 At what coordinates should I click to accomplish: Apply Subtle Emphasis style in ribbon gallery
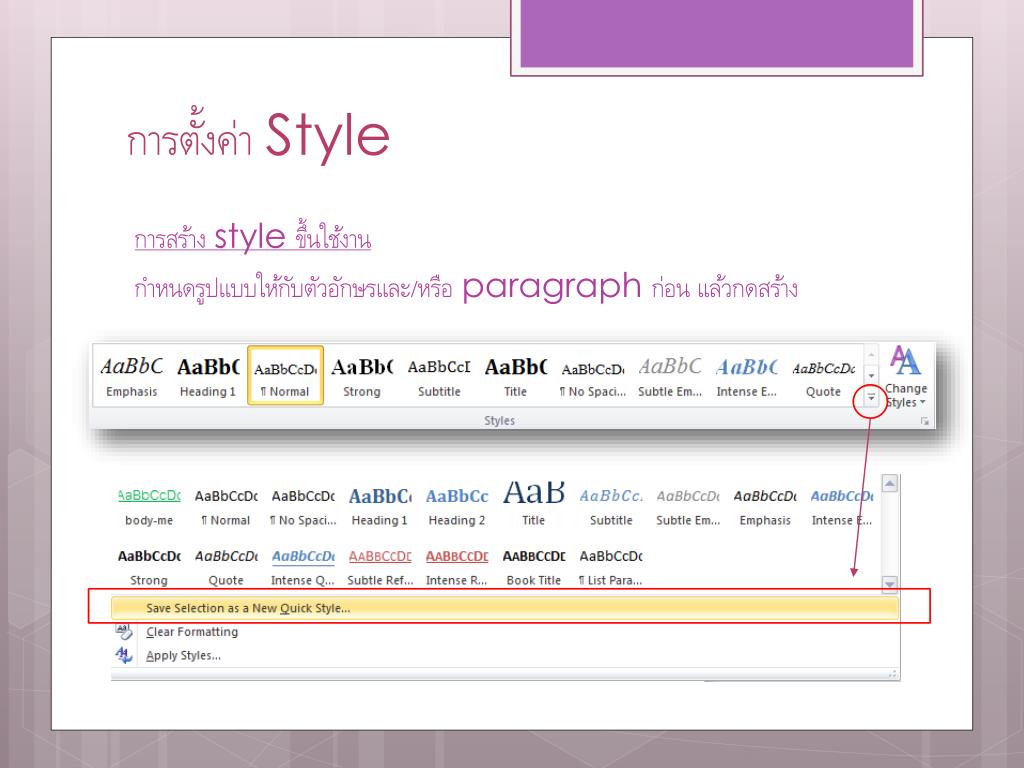(669, 376)
